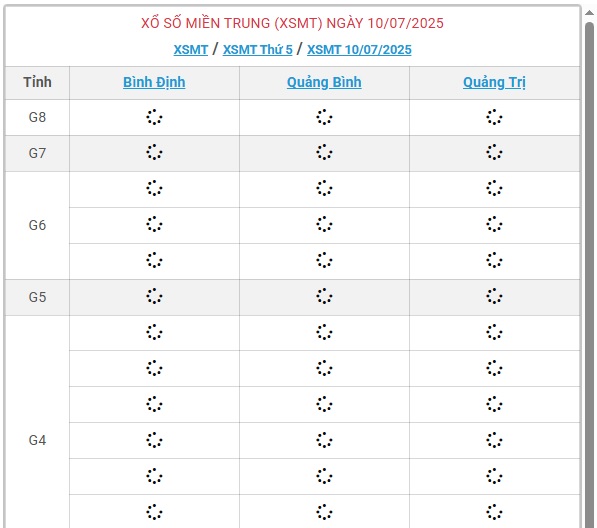Open the Bình Định province link
The height and width of the screenshot is (528, 597).
click(154, 83)
